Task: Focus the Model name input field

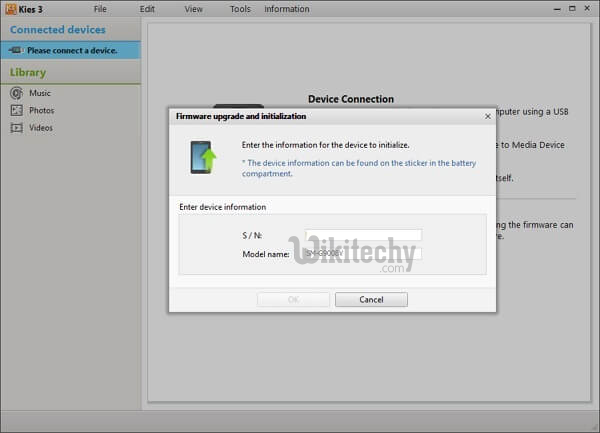Action: click(x=363, y=254)
